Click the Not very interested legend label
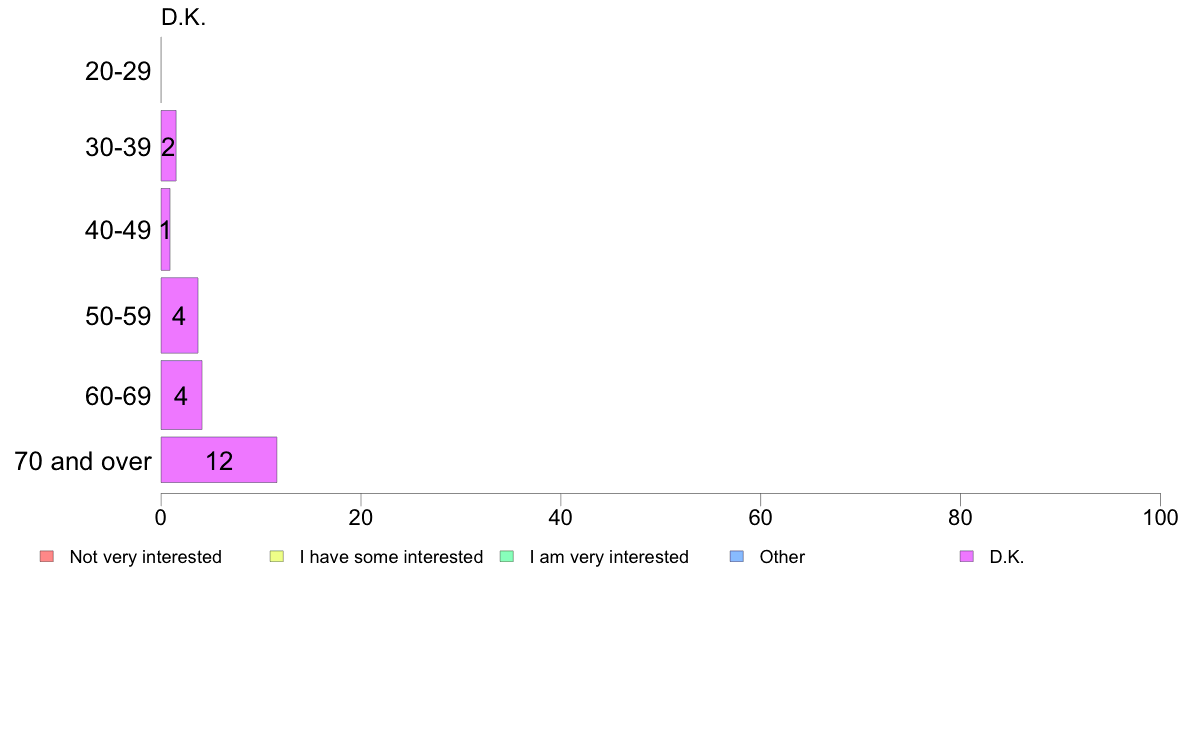The image size is (1188, 736). coord(145,557)
